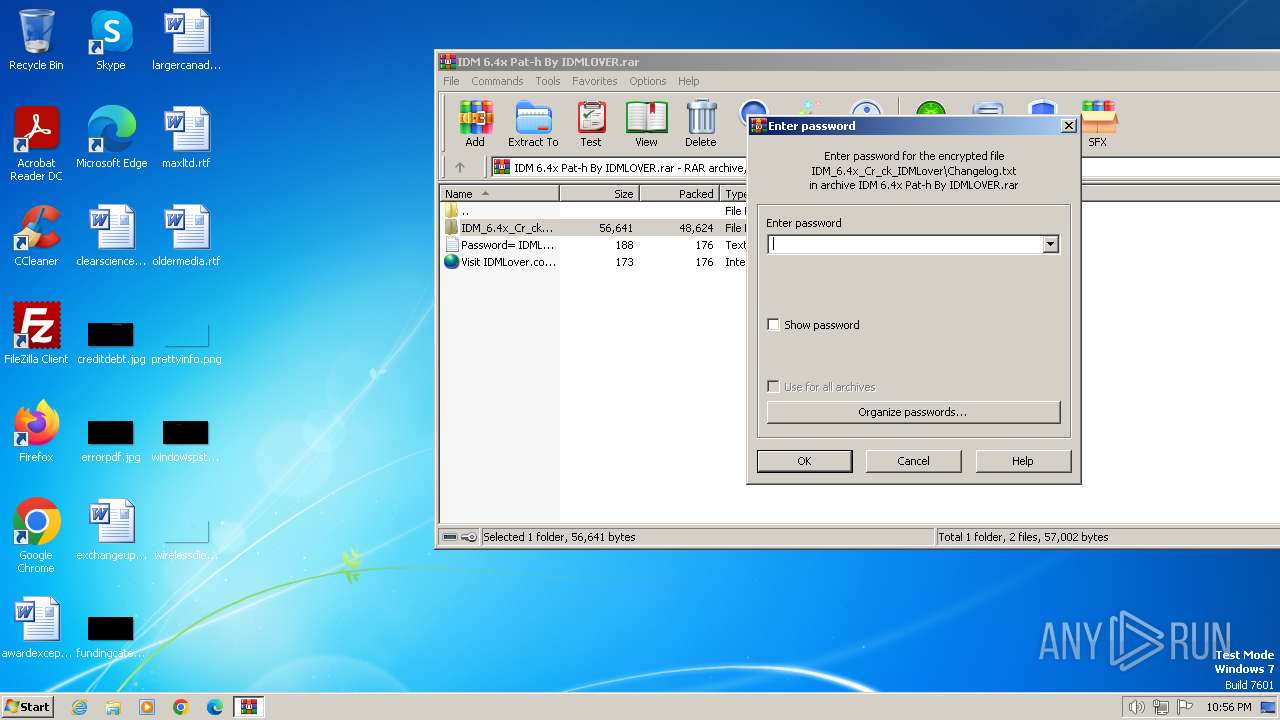
Task: Click Internet Explorer taskbar icon
Action: click(x=79, y=707)
